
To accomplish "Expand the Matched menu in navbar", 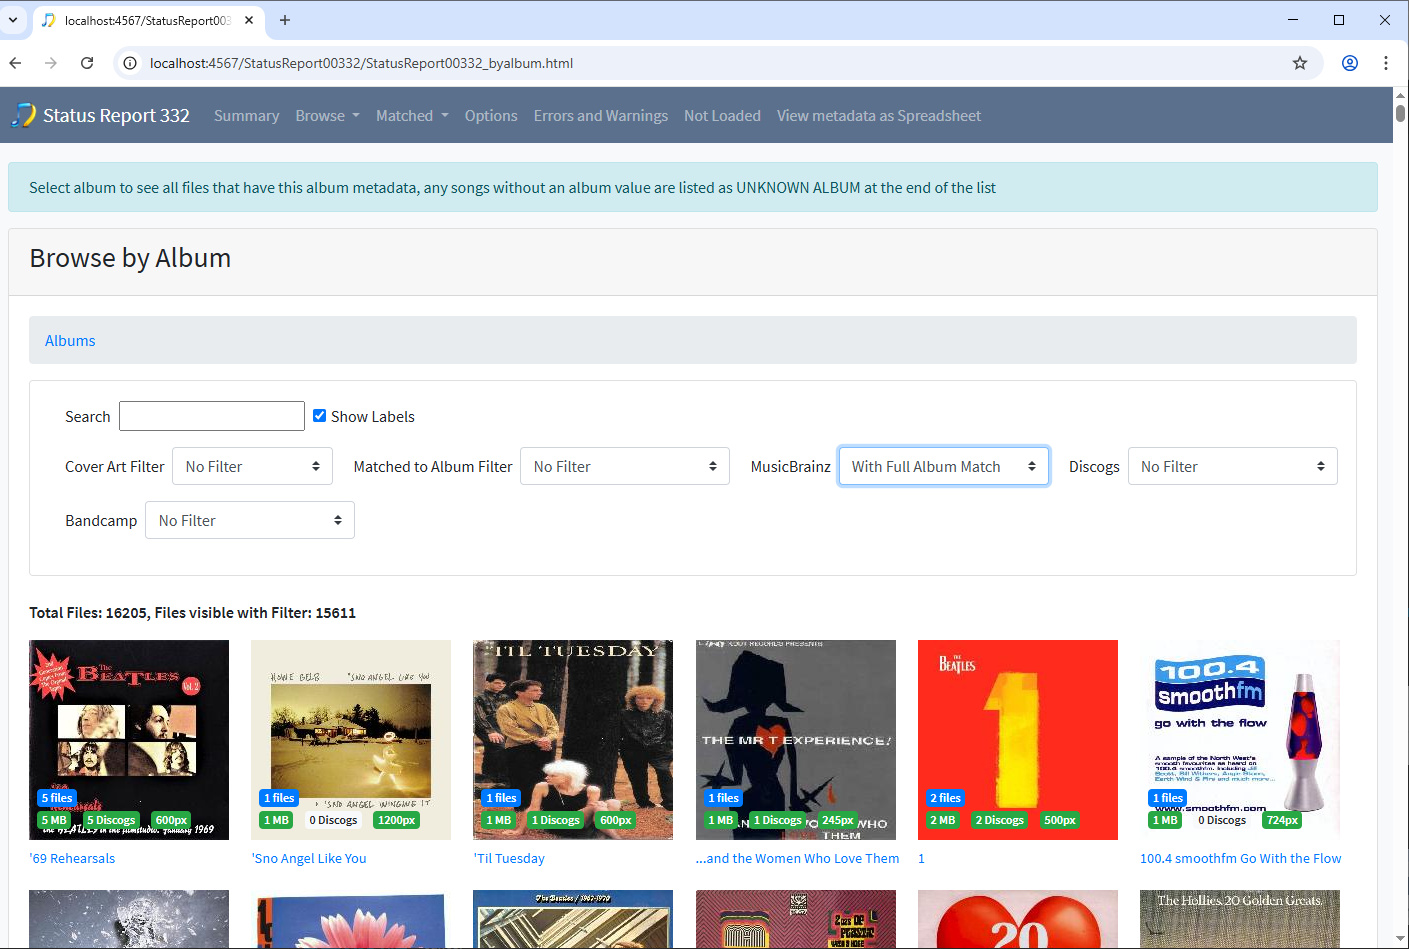I will coord(412,116).
